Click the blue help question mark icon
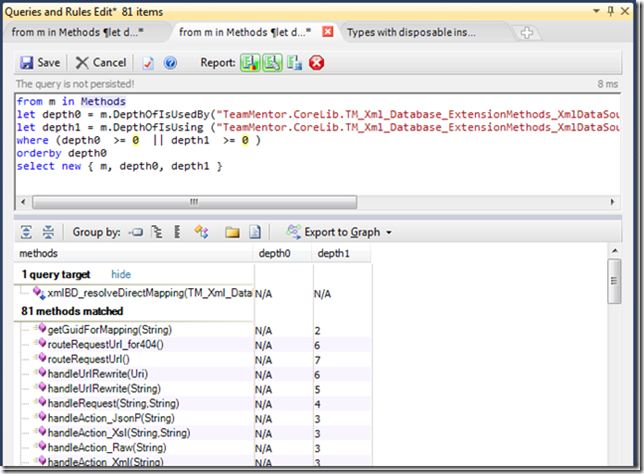The width and height of the screenshot is (644, 474). [x=170, y=62]
